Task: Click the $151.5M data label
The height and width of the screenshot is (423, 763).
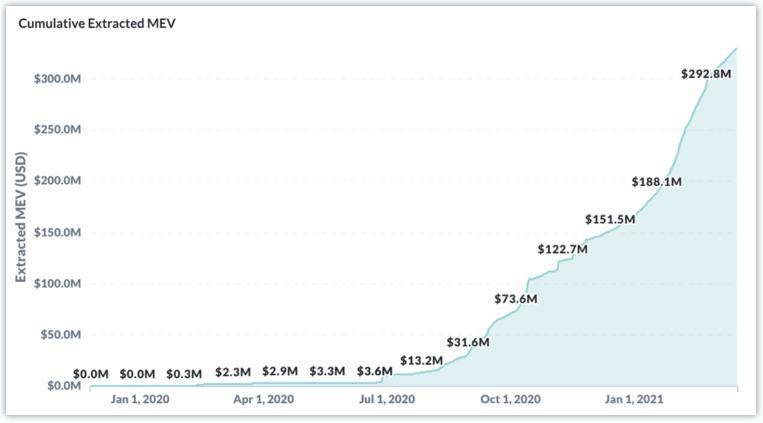Action: click(x=610, y=220)
